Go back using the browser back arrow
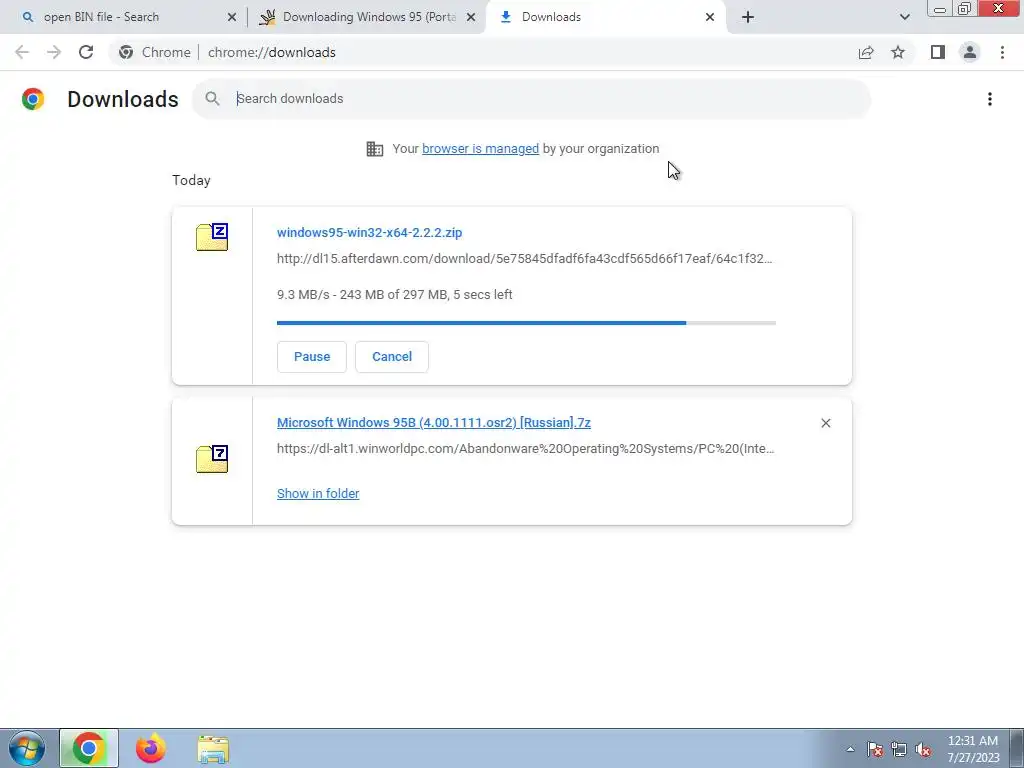 pyautogui.click(x=22, y=52)
